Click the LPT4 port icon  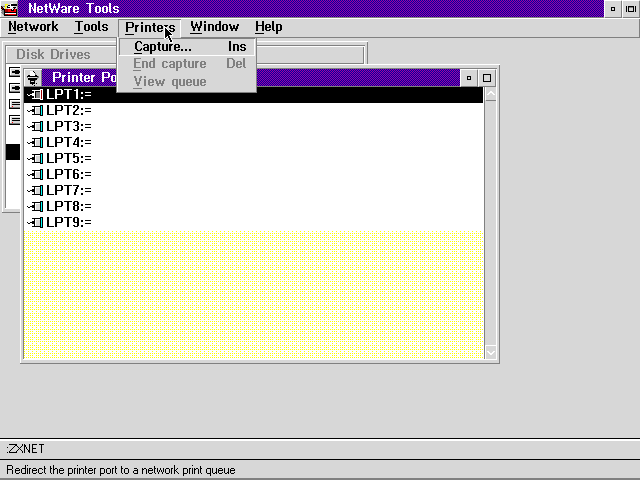[35, 142]
